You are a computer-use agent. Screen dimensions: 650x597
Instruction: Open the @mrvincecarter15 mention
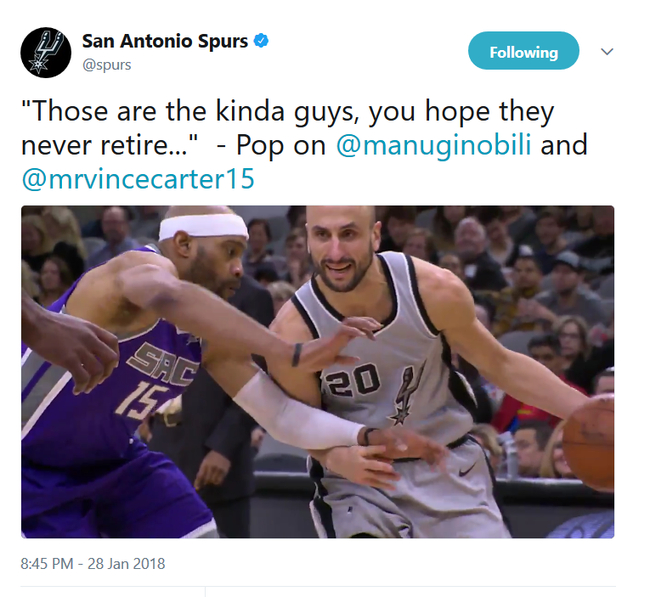pos(138,179)
